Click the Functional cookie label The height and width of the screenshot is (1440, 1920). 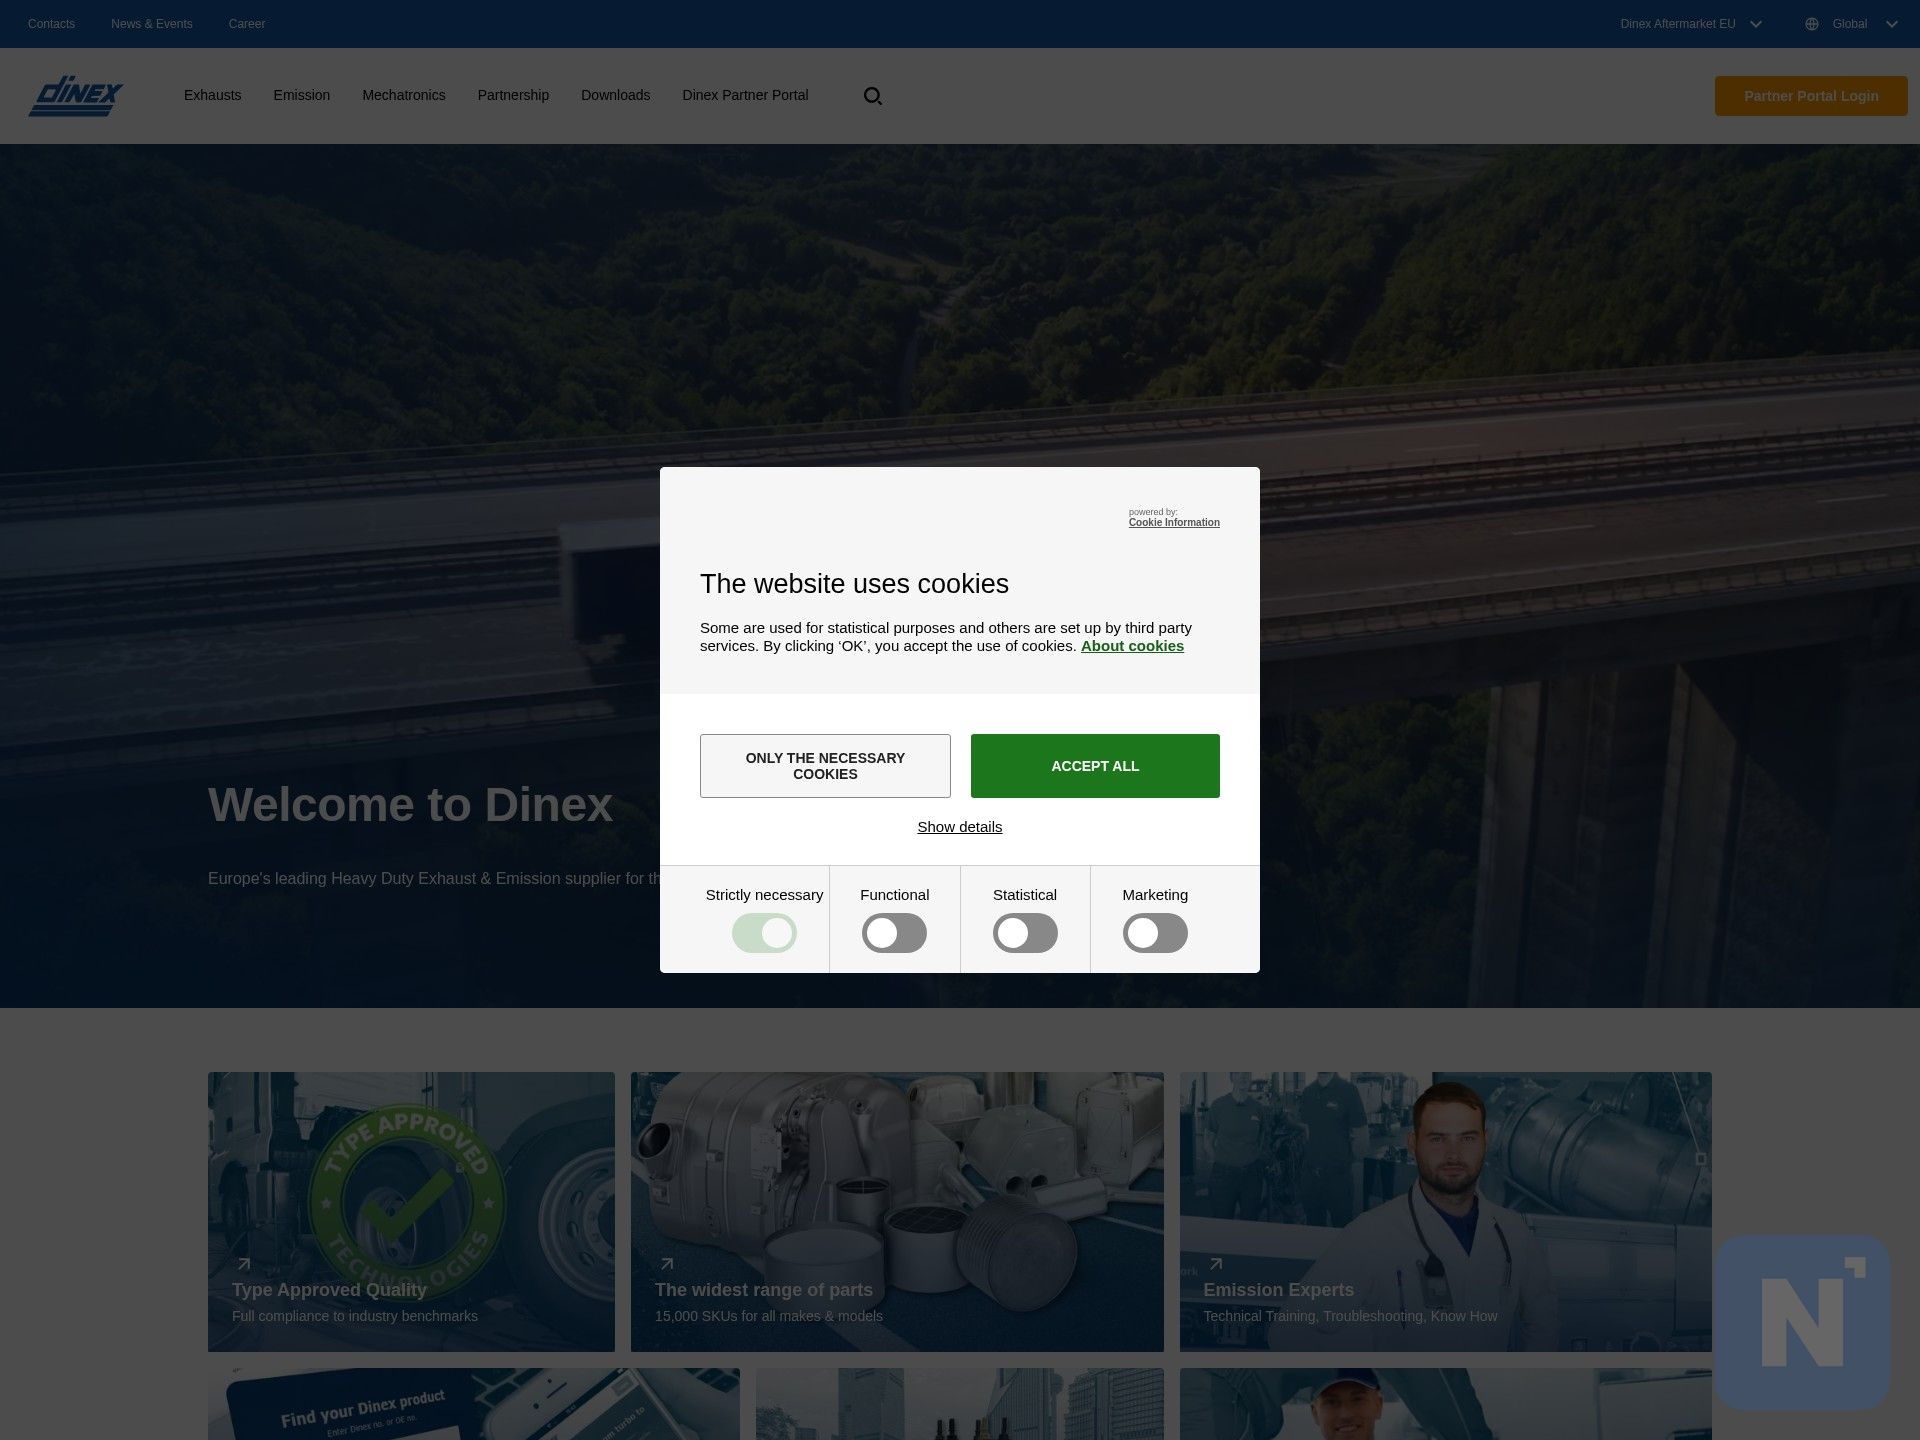tap(894, 895)
